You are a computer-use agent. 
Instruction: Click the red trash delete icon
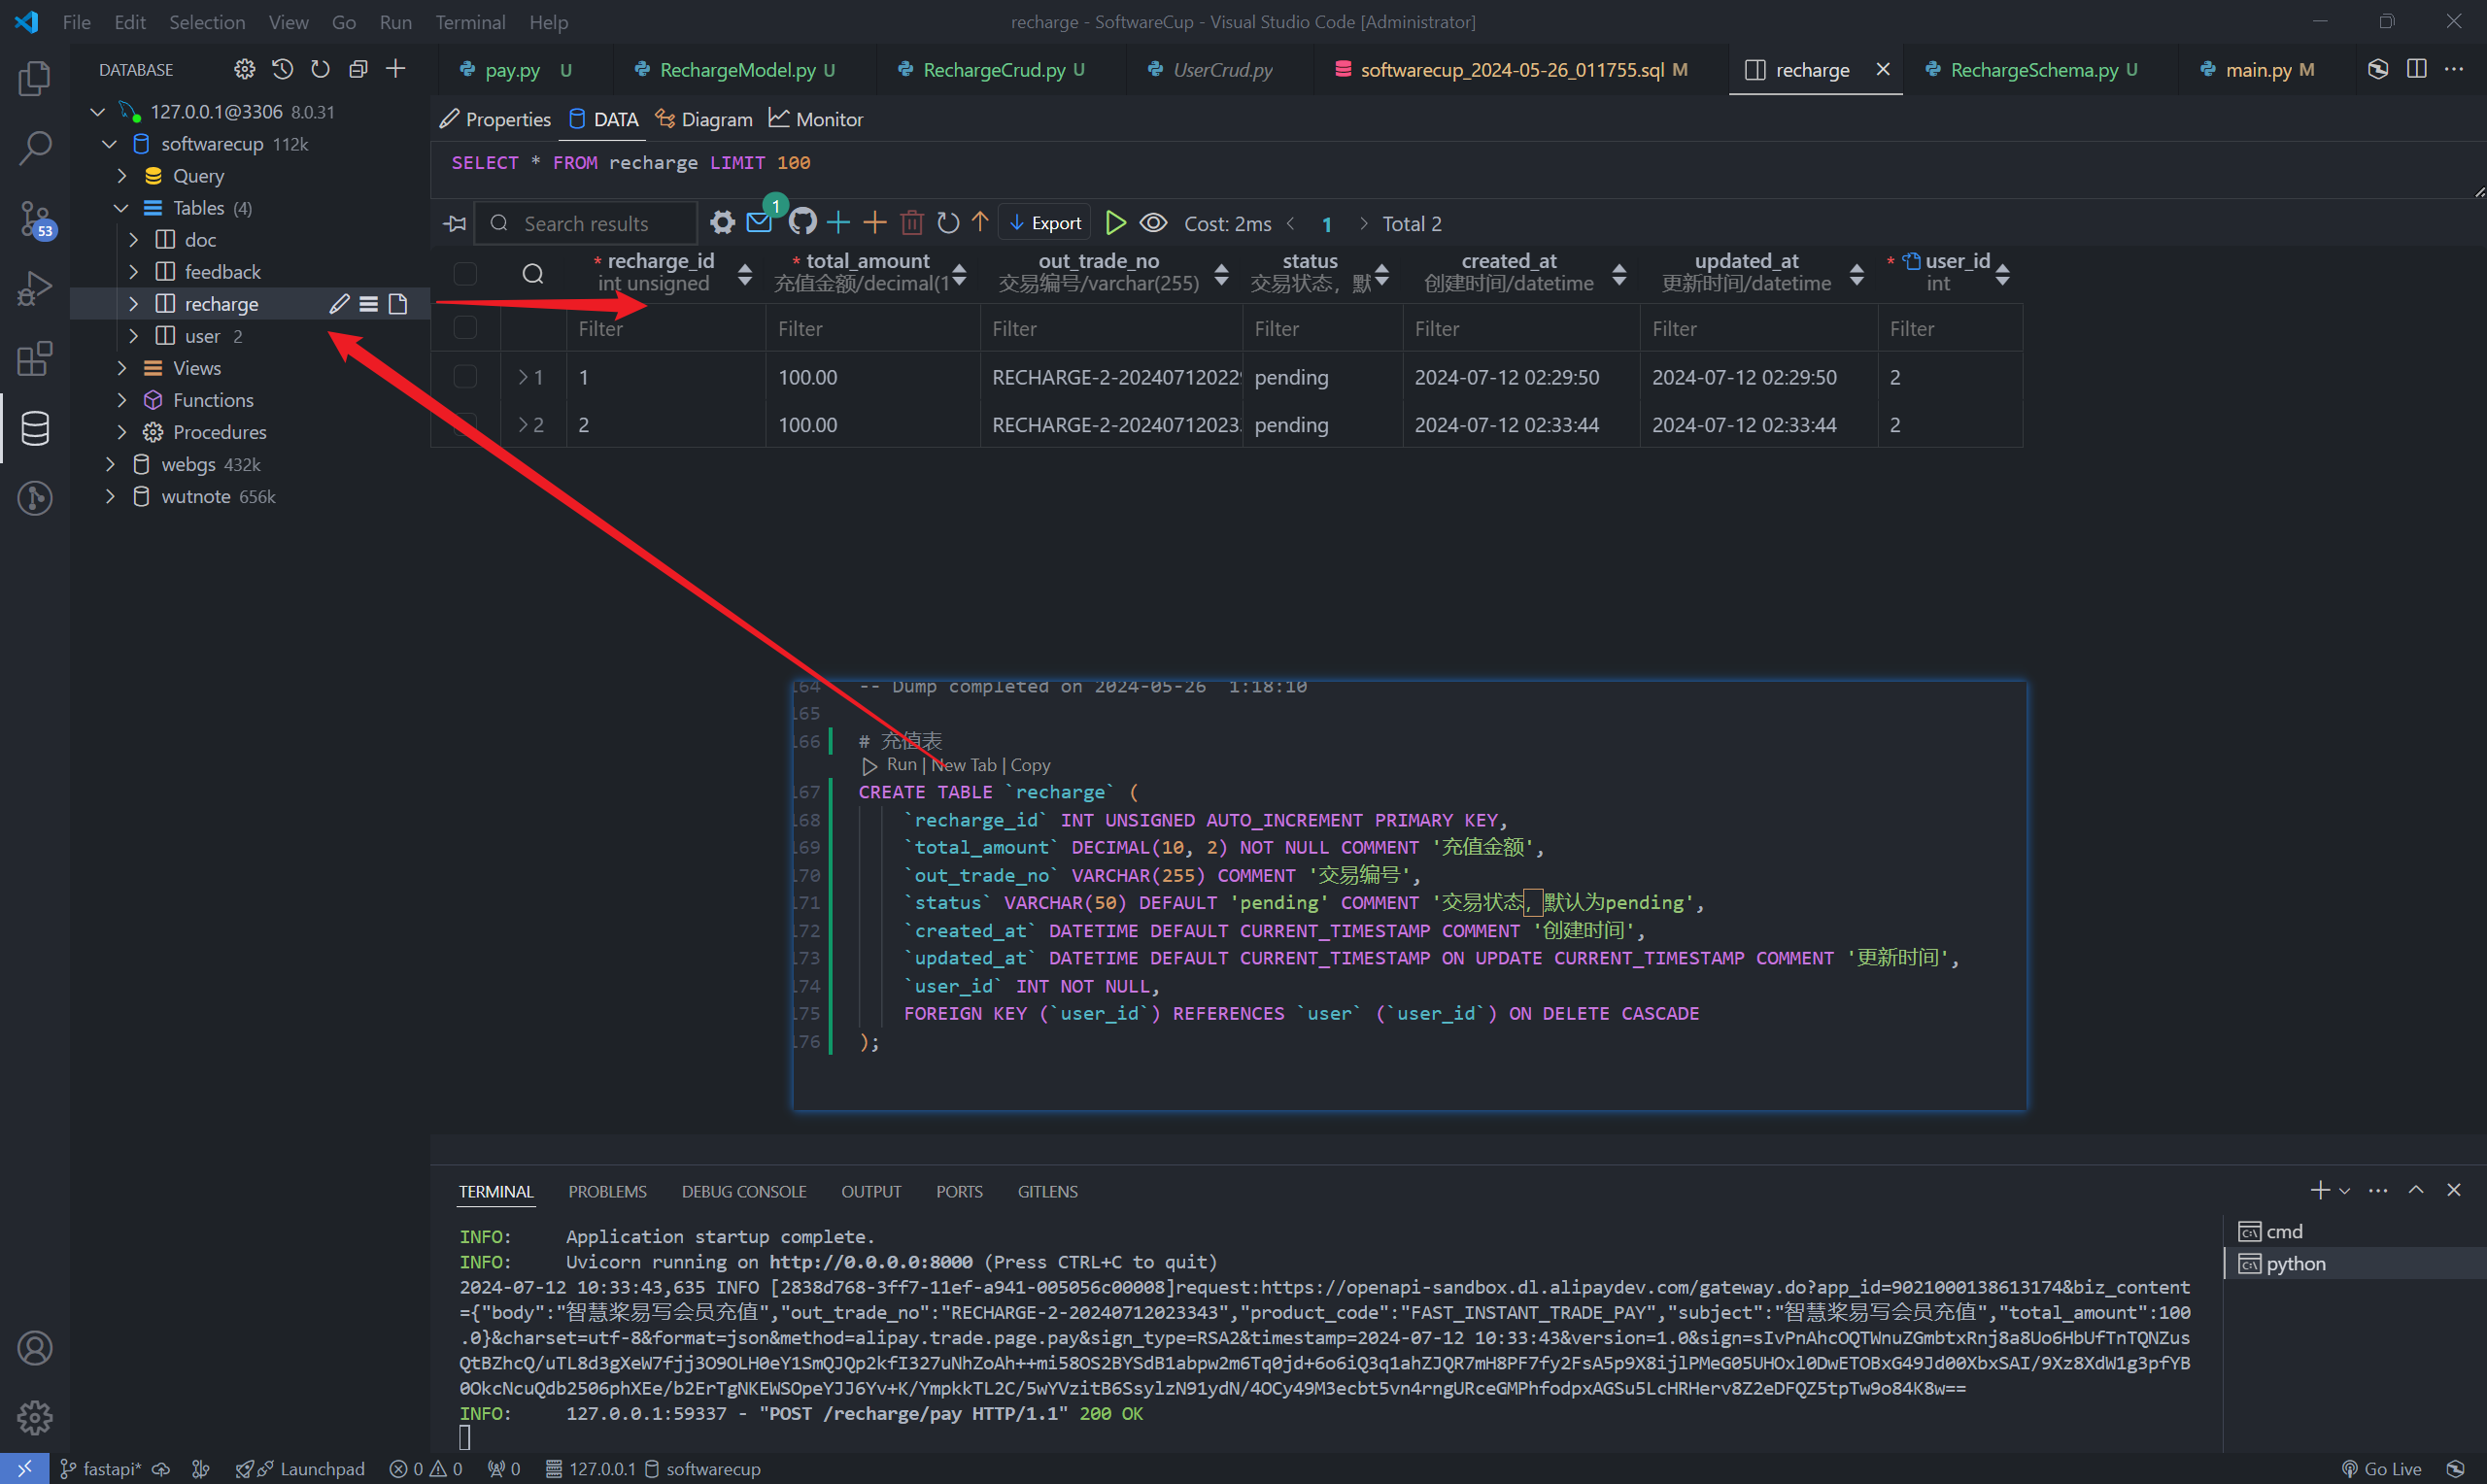click(x=911, y=222)
